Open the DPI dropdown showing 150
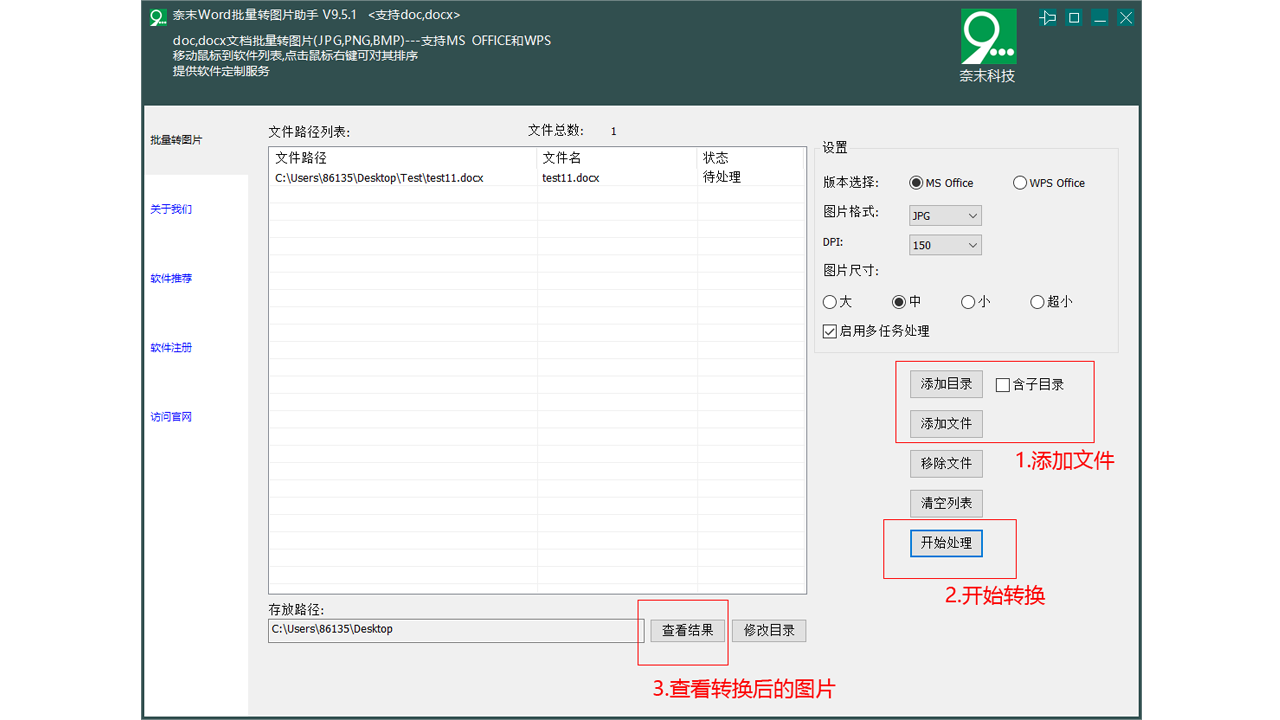The width and height of the screenshot is (1280, 720). click(x=944, y=244)
